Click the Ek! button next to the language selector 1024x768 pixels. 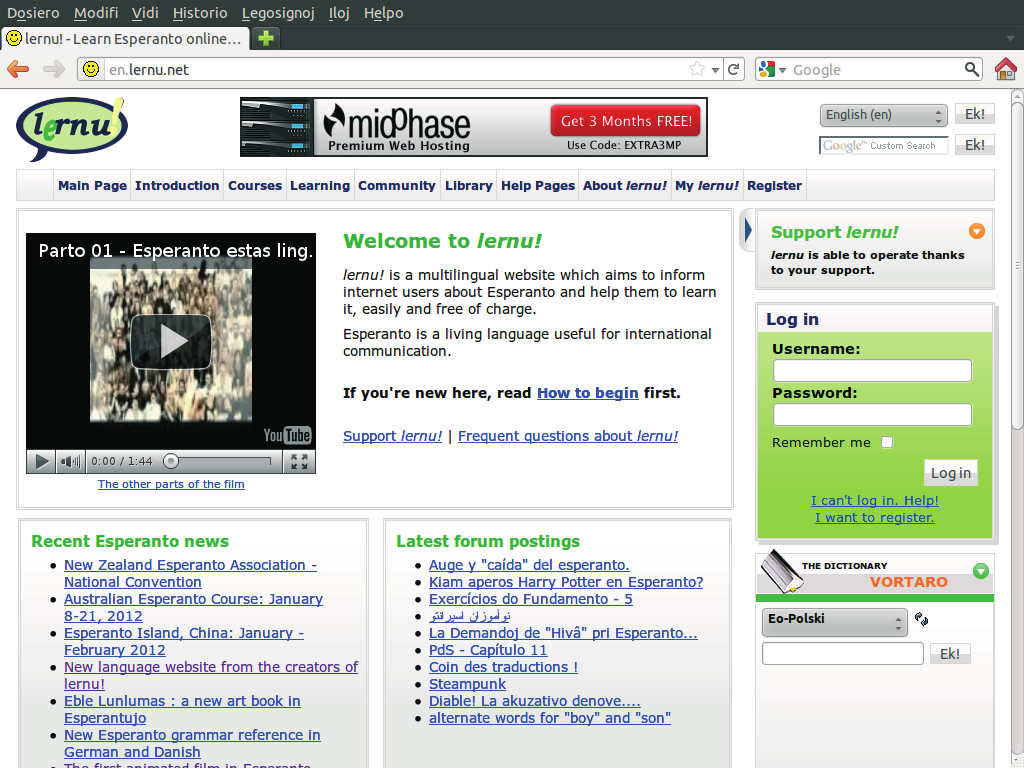974,114
